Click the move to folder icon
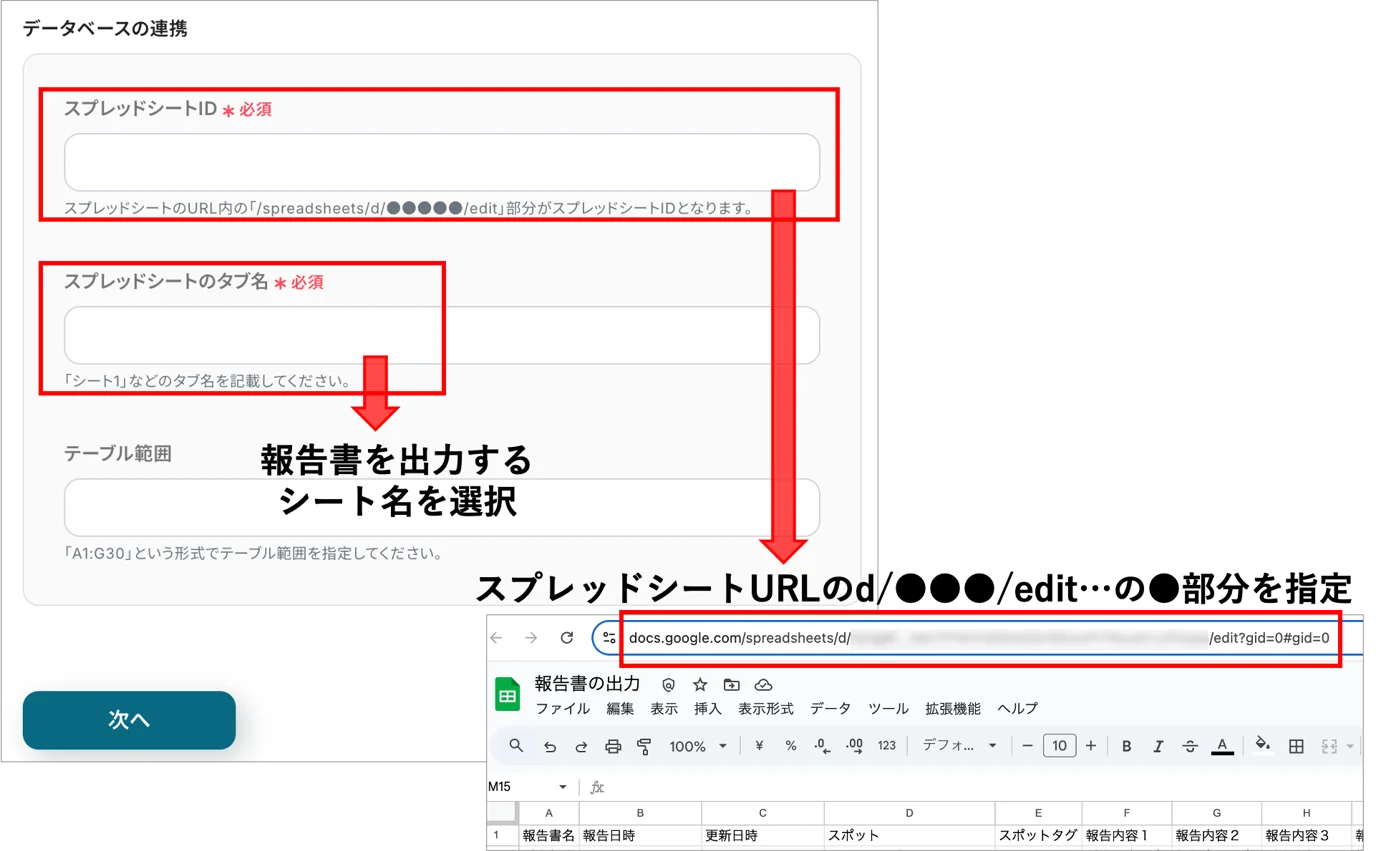The width and height of the screenshot is (1376, 851). (731, 684)
